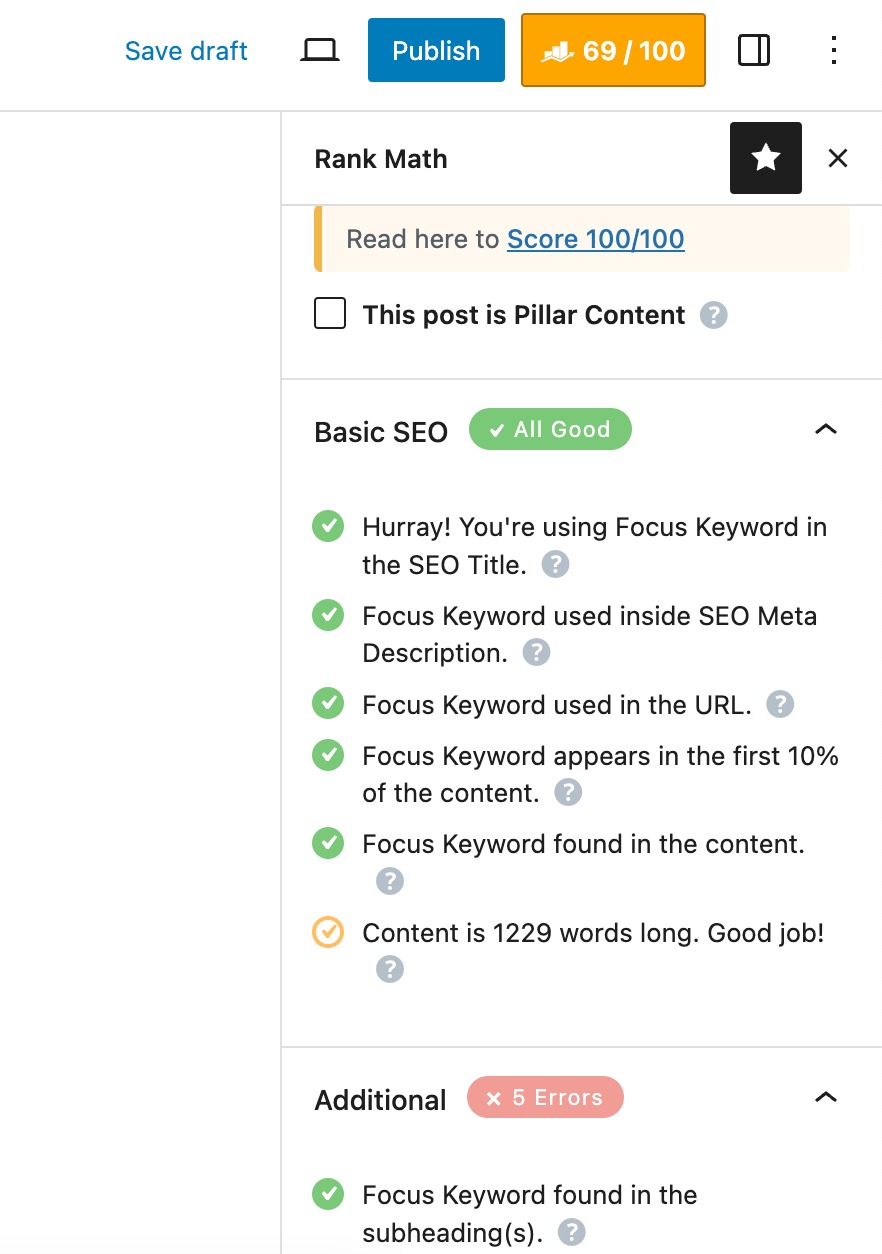Expand details for the 5 Errors badge
The image size is (882, 1254).
[x=545, y=1097]
